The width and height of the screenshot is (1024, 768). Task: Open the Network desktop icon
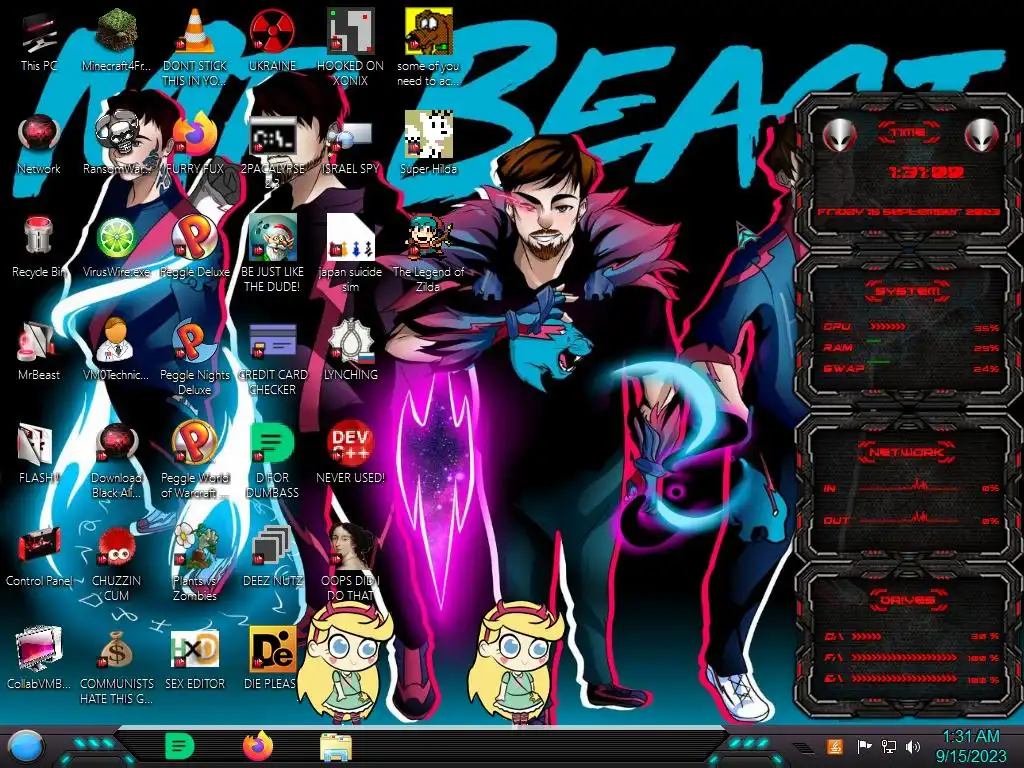39,145
